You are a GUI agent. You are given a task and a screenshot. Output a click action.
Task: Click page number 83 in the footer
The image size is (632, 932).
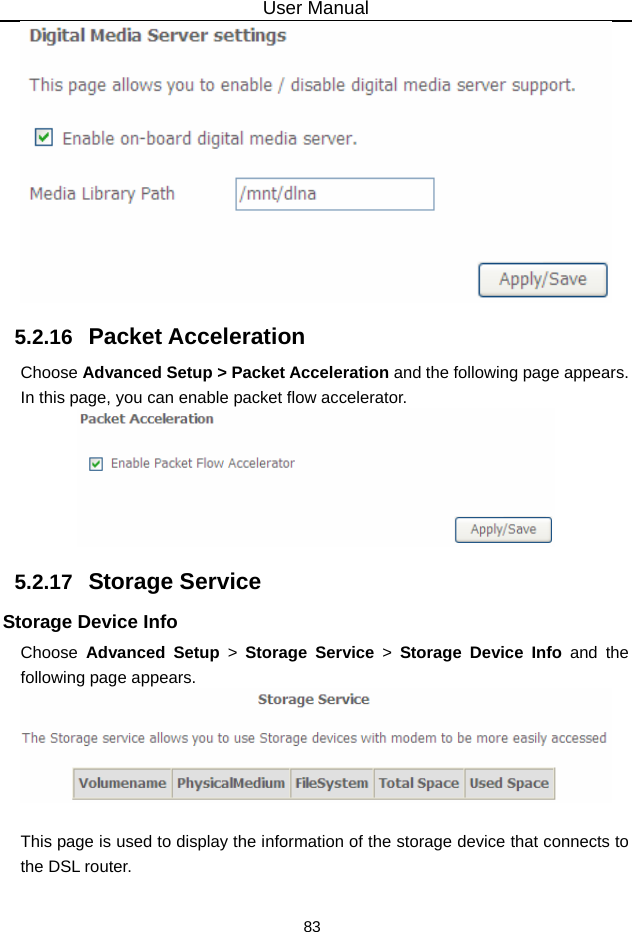[x=313, y=926]
